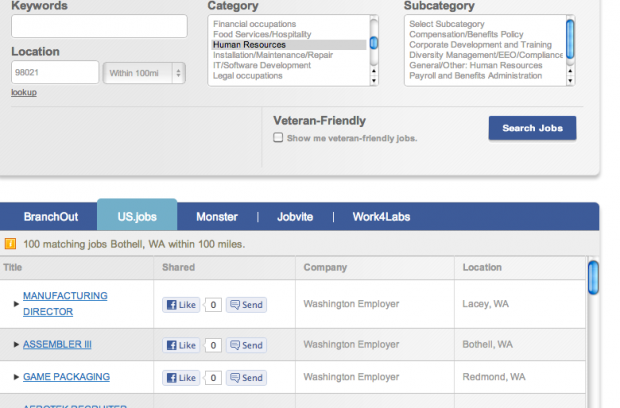620x408 pixels.
Task: Click Subcategory list scroll down arrow
Action: tap(570, 81)
